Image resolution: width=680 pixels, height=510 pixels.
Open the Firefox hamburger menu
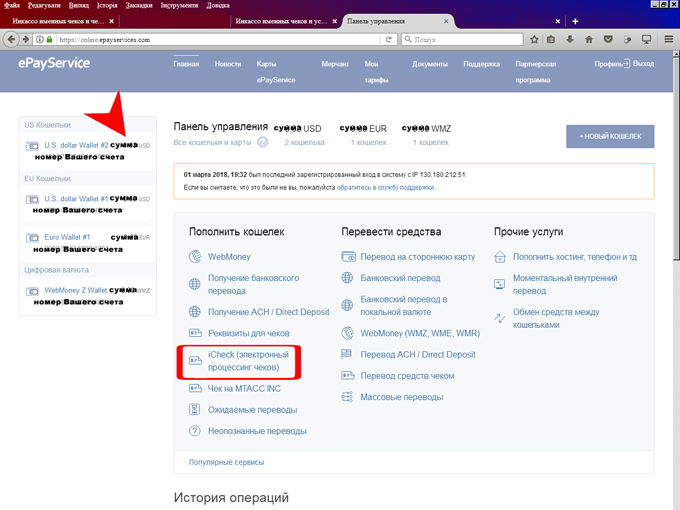coord(669,39)
